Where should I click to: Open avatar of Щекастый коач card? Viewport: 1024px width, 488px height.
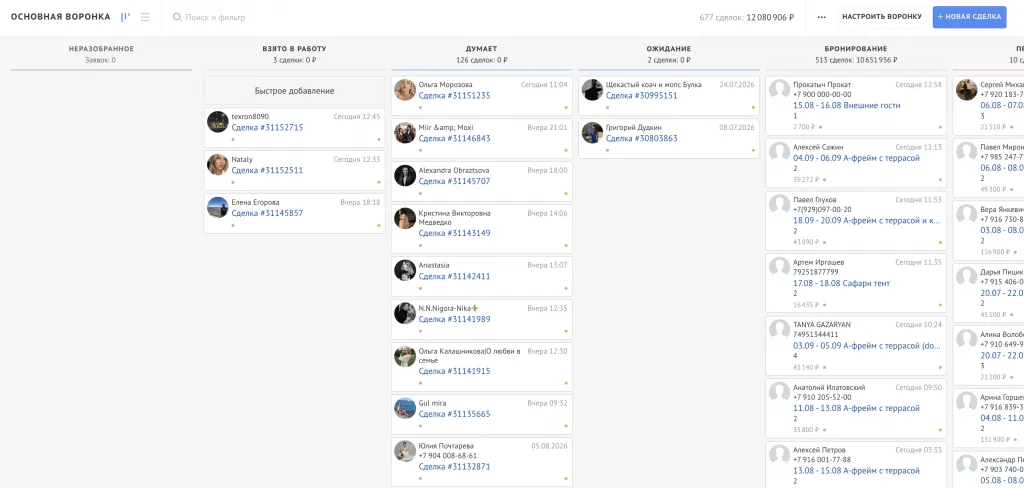coord(592,90)
